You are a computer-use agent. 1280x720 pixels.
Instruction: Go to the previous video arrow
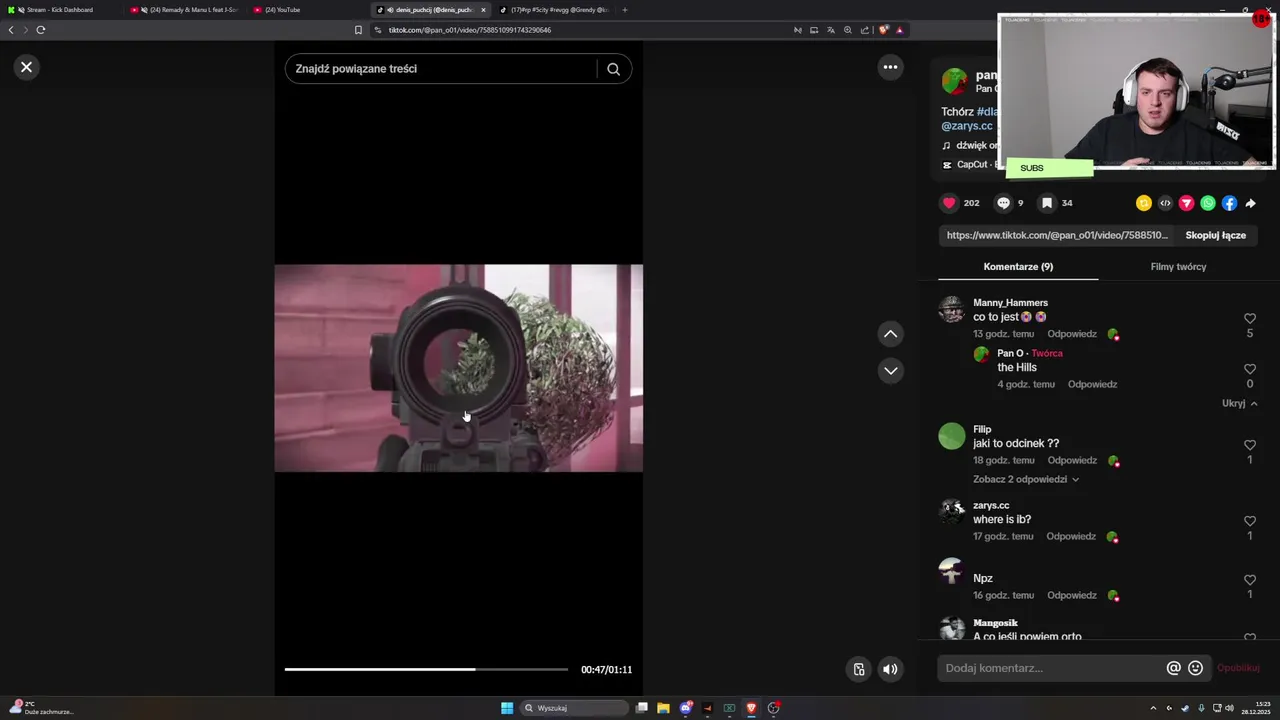890,334
